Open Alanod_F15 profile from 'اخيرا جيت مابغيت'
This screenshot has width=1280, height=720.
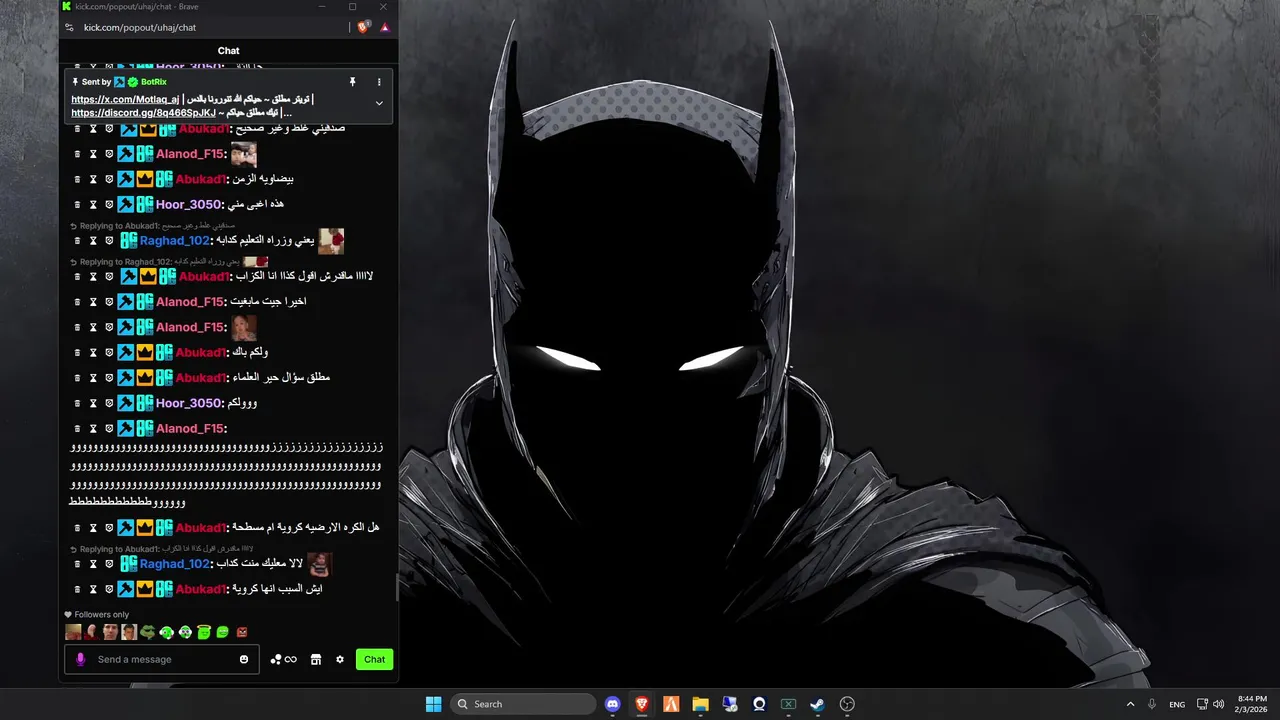point(190,302)
